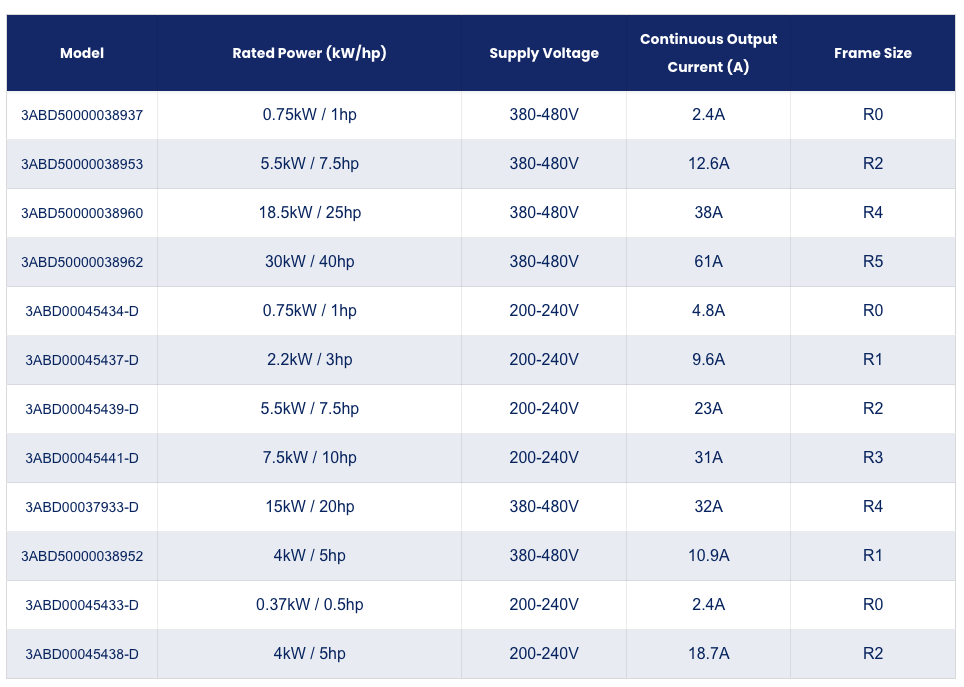This screenshot has width=964, height=687.
Task: Click model 3ABD00045438-D
Action: 82,654
